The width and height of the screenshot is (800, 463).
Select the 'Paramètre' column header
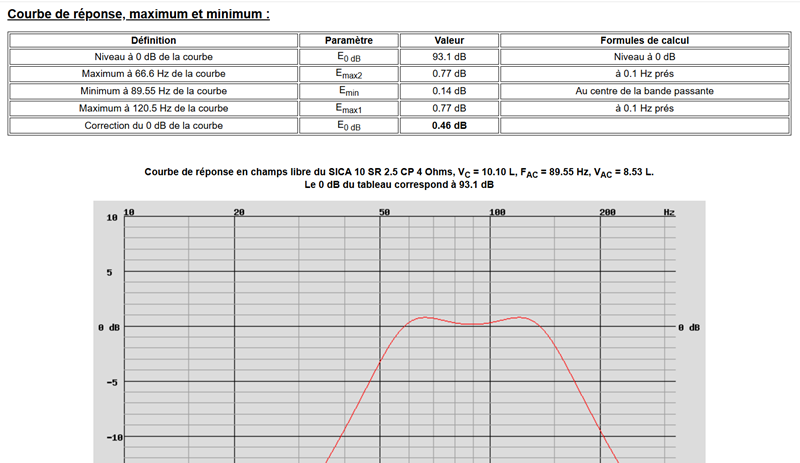coord(349,40)
